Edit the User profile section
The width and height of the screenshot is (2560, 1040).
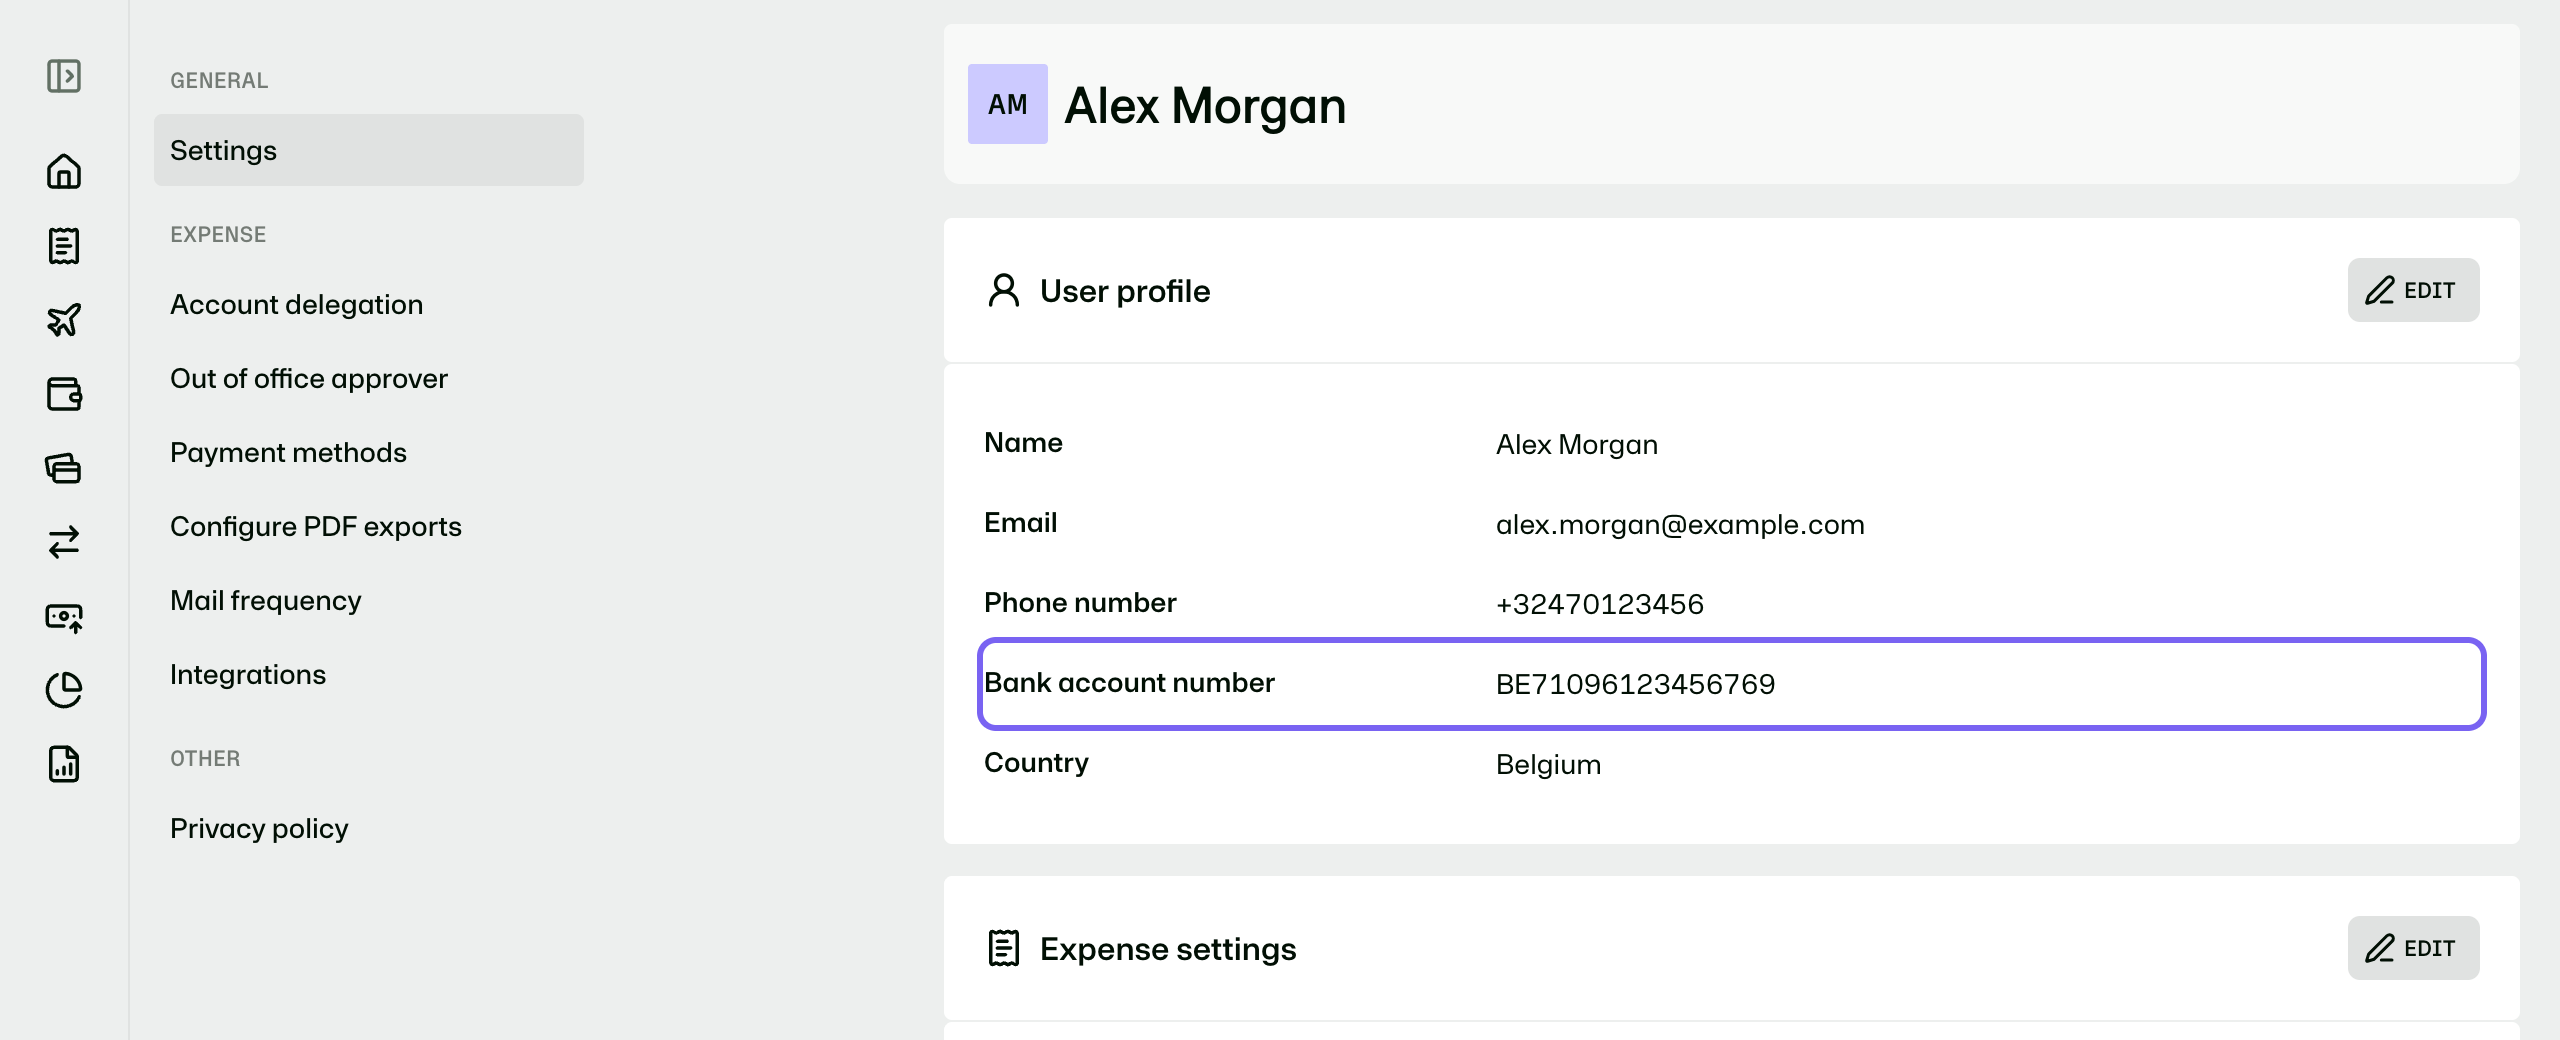(2412, 290)
